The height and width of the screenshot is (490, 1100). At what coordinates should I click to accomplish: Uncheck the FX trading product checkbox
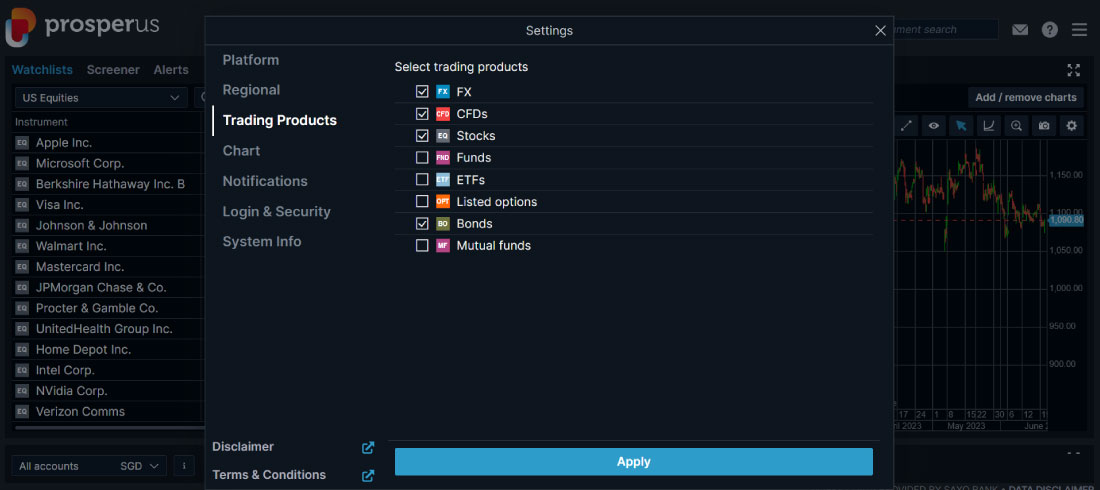click(x=422, y=91)
